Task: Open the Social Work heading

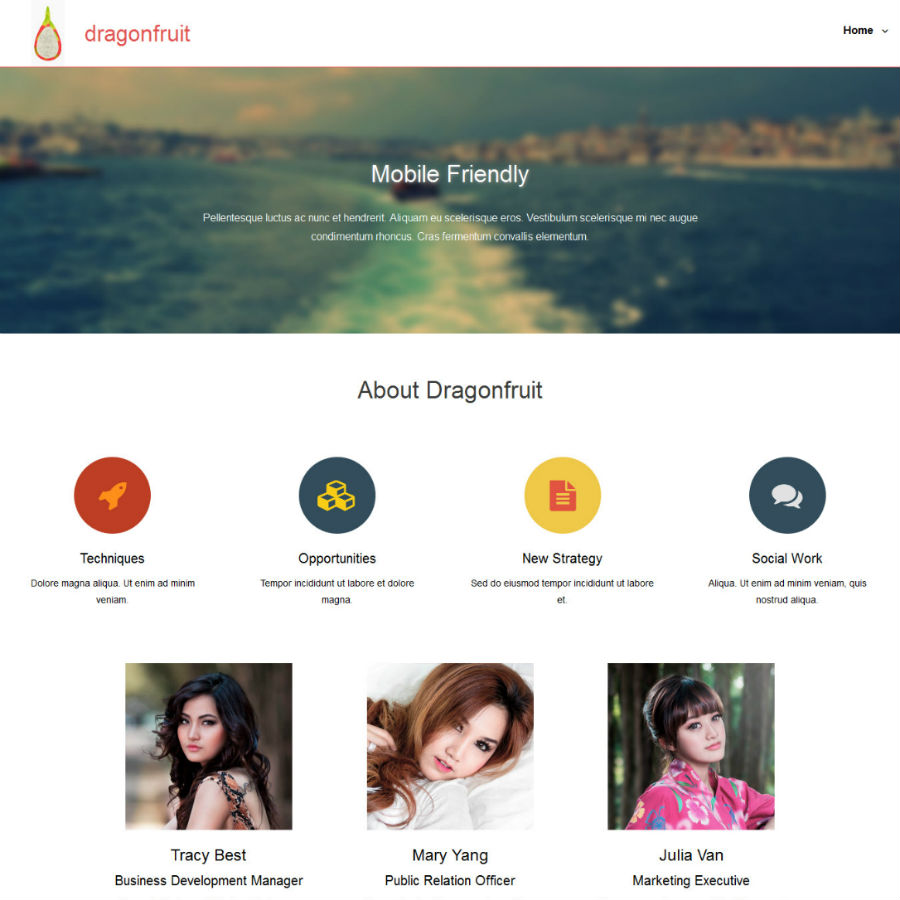Action: (787, 558)
